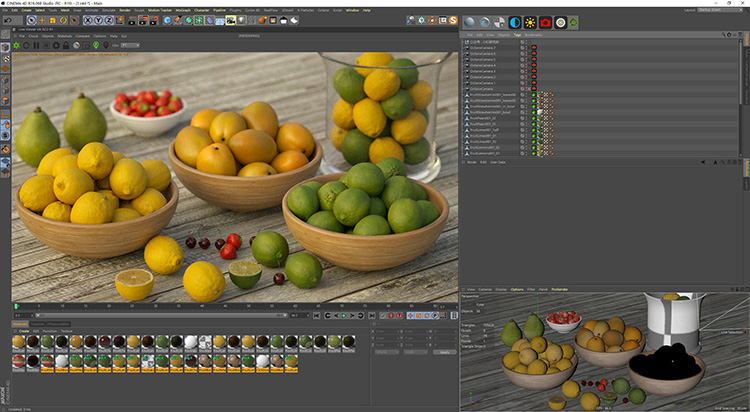This screenshot has width=750, height=412.
Task: Open Create menu in Material Manager
Action: [23, 331]
